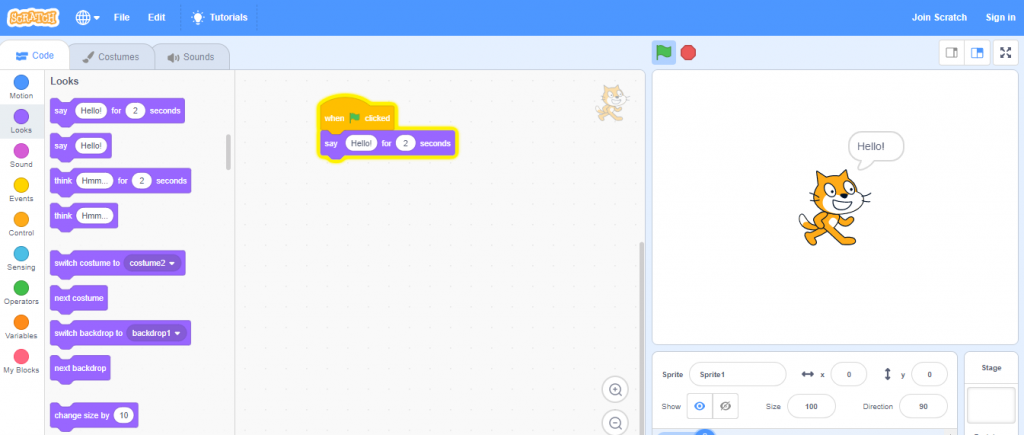The width and height of the screenshot is (1024, 435).
Task: Click the 10 field in change size block
Action: 123,415
